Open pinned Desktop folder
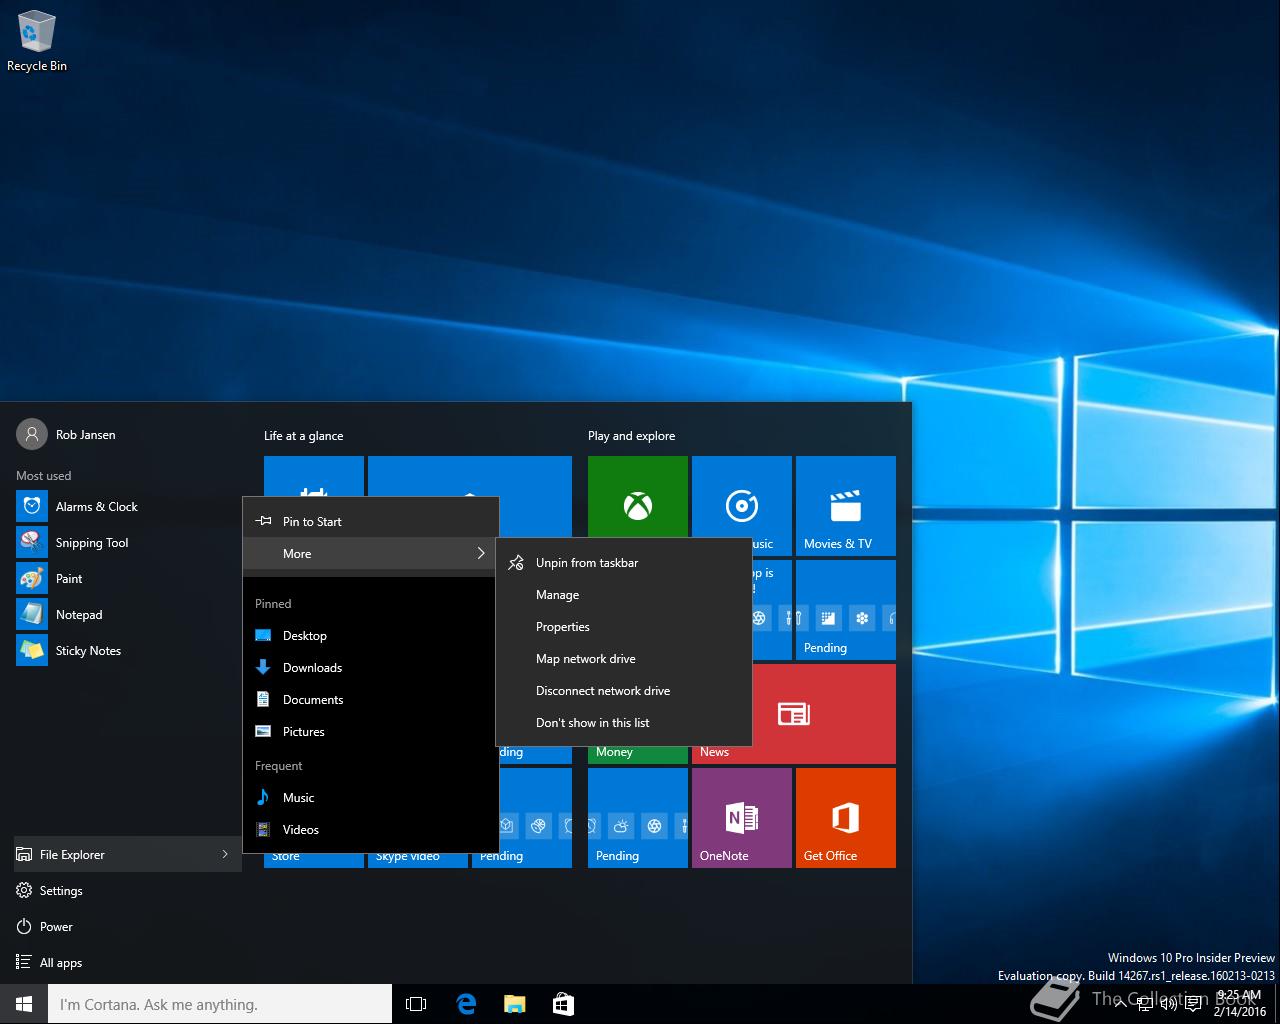This screenshot has width=1280, height=1024. click(x=370, y=635)
